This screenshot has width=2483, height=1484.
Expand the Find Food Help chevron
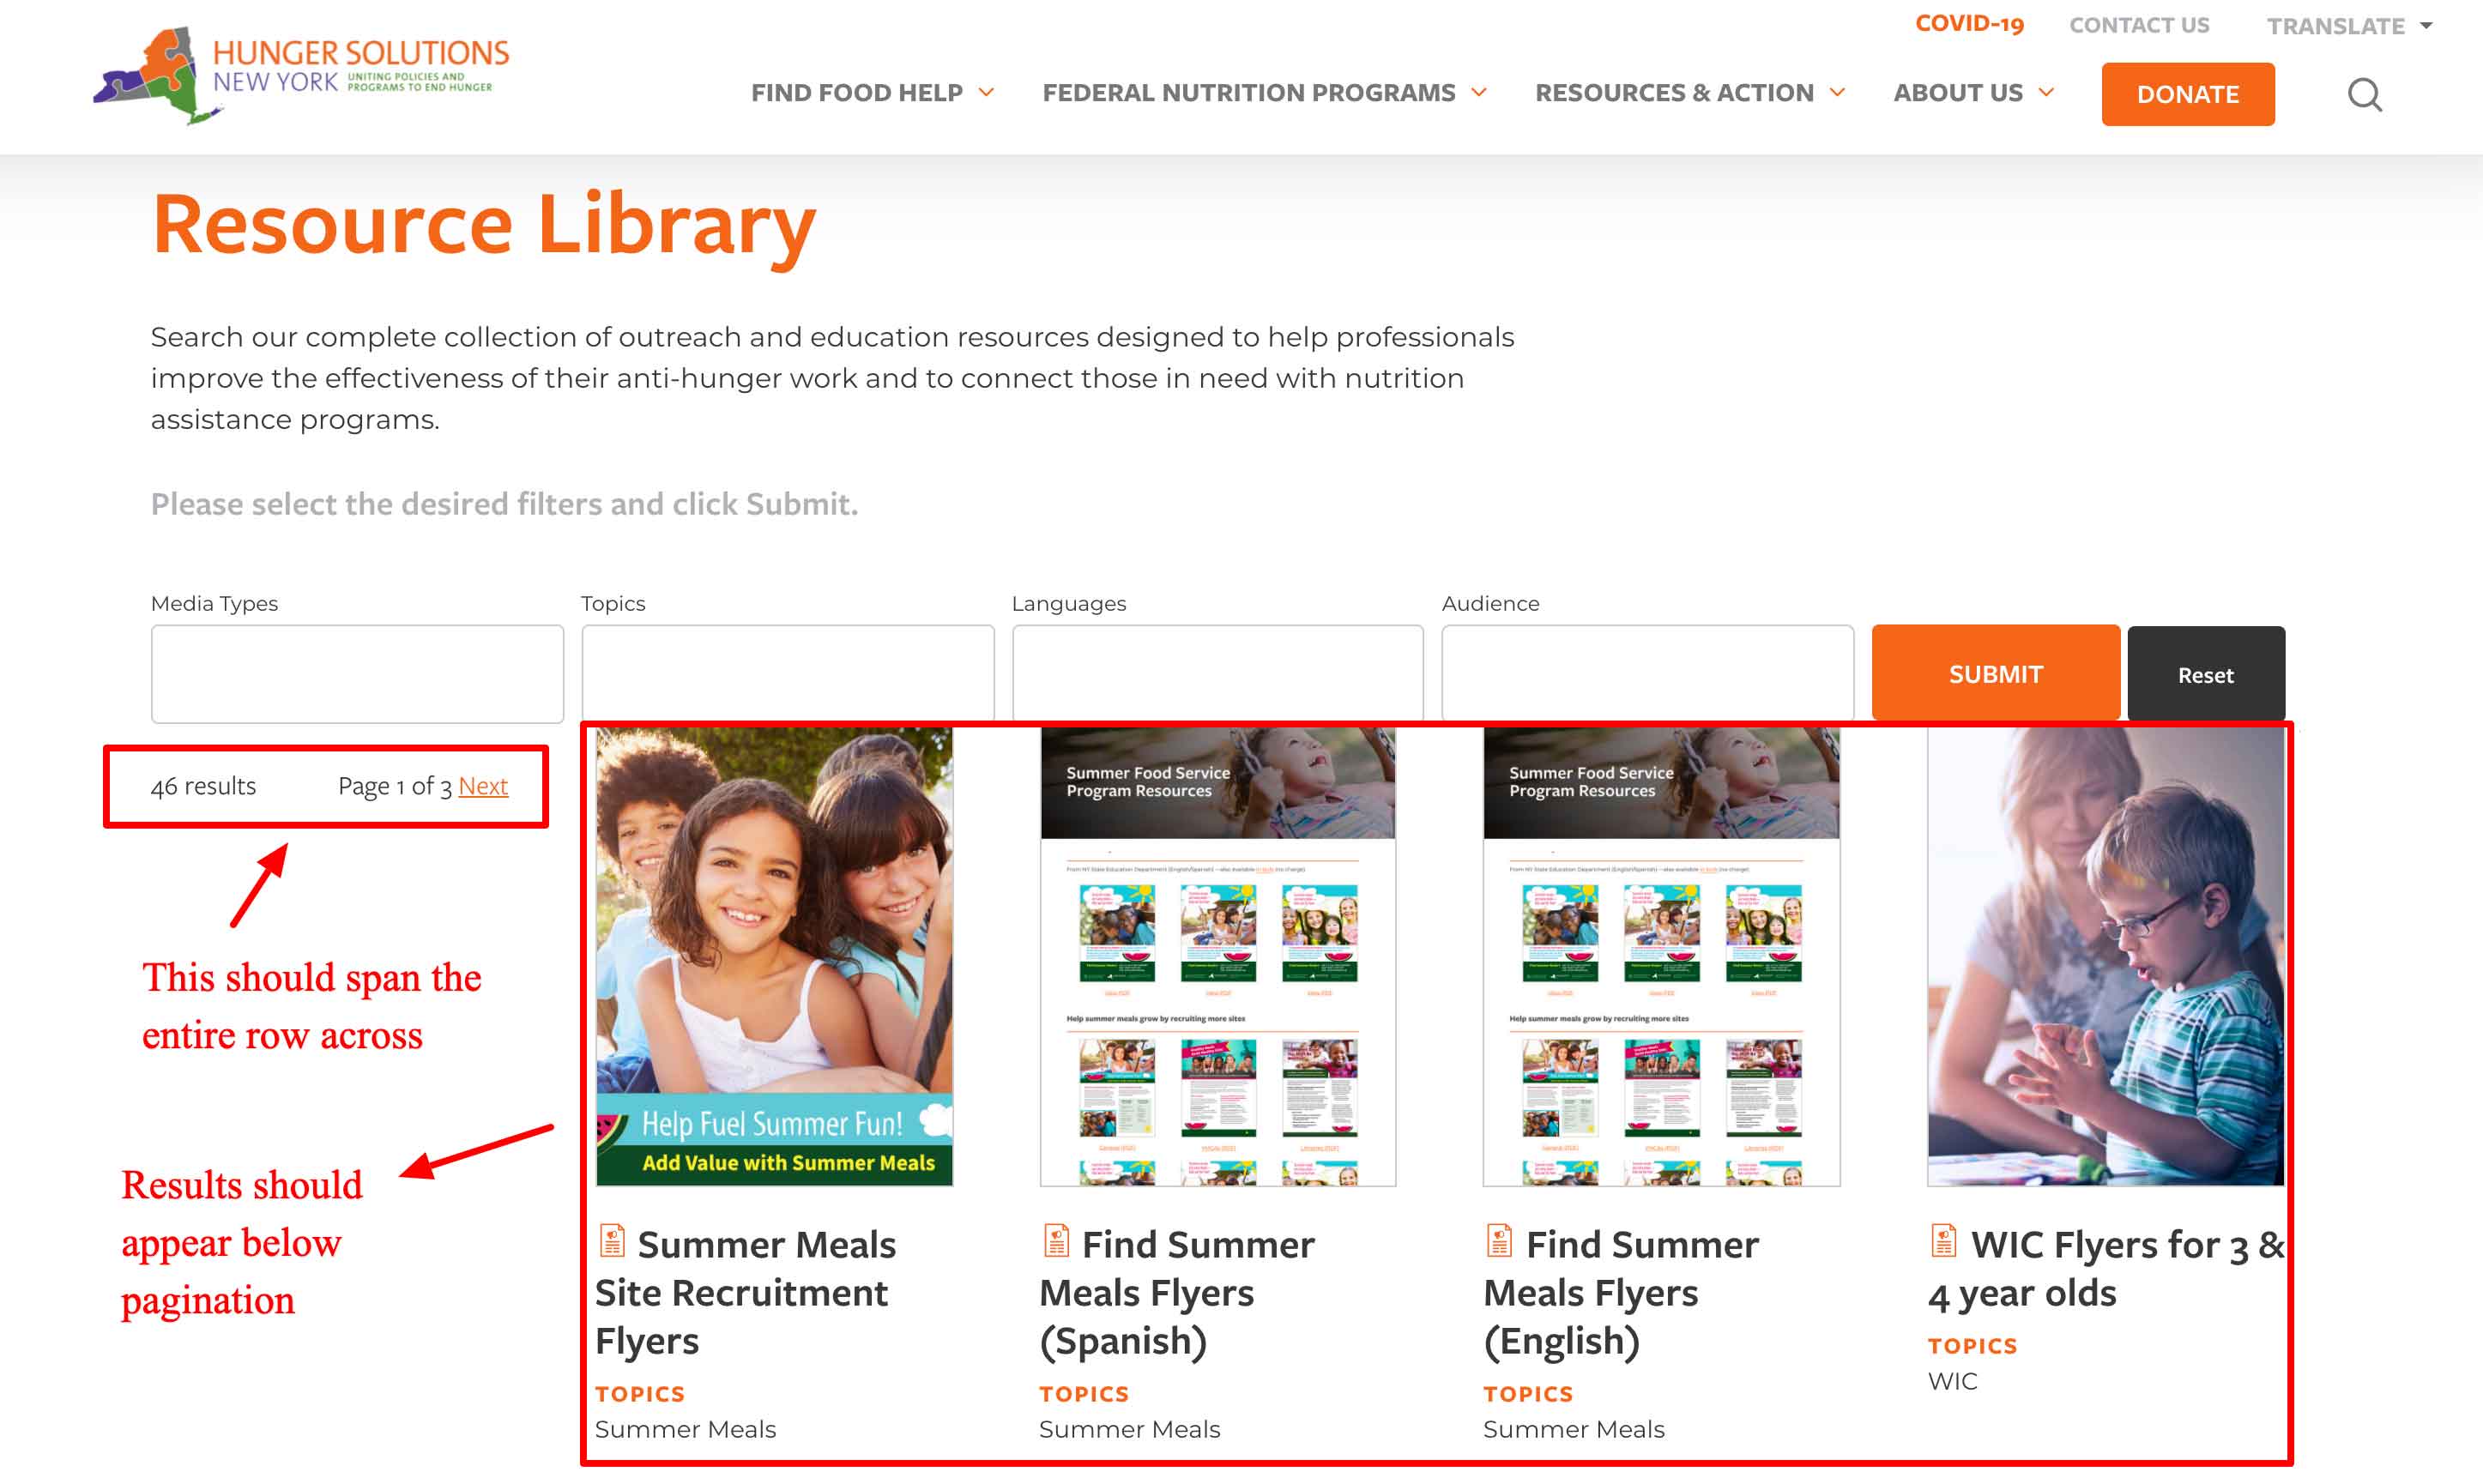click(986, 92)
